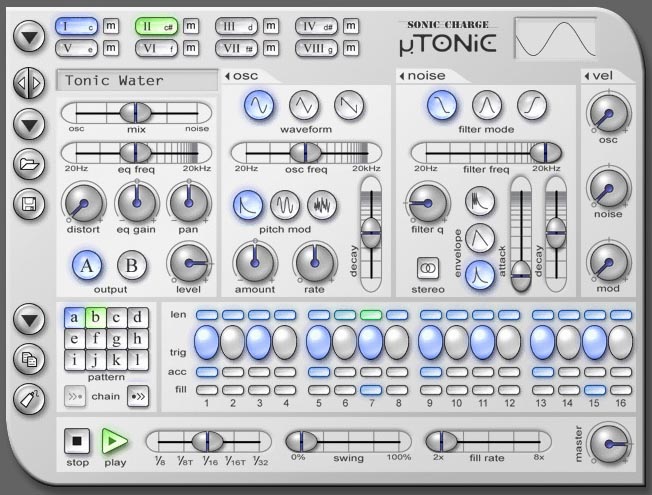The height and width of the screenshot is (495, 652).
Task: Select drum channel I
Action: coord(77,26)
